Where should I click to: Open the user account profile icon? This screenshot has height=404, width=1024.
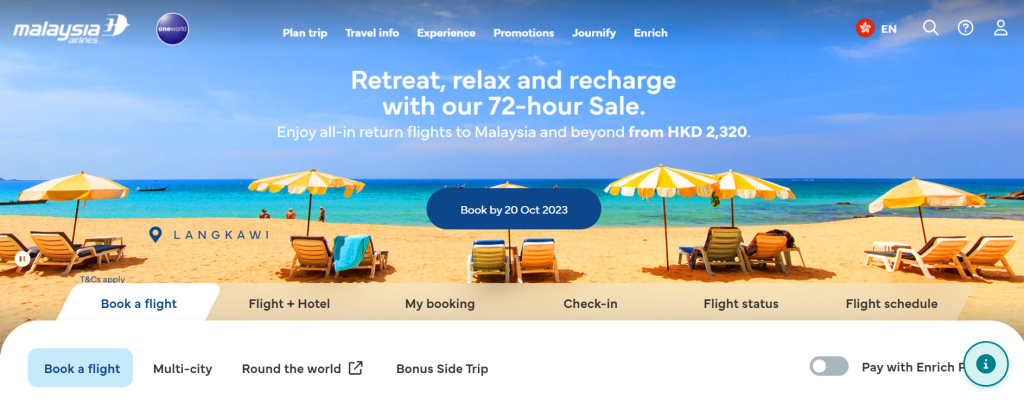point(1000,28)
